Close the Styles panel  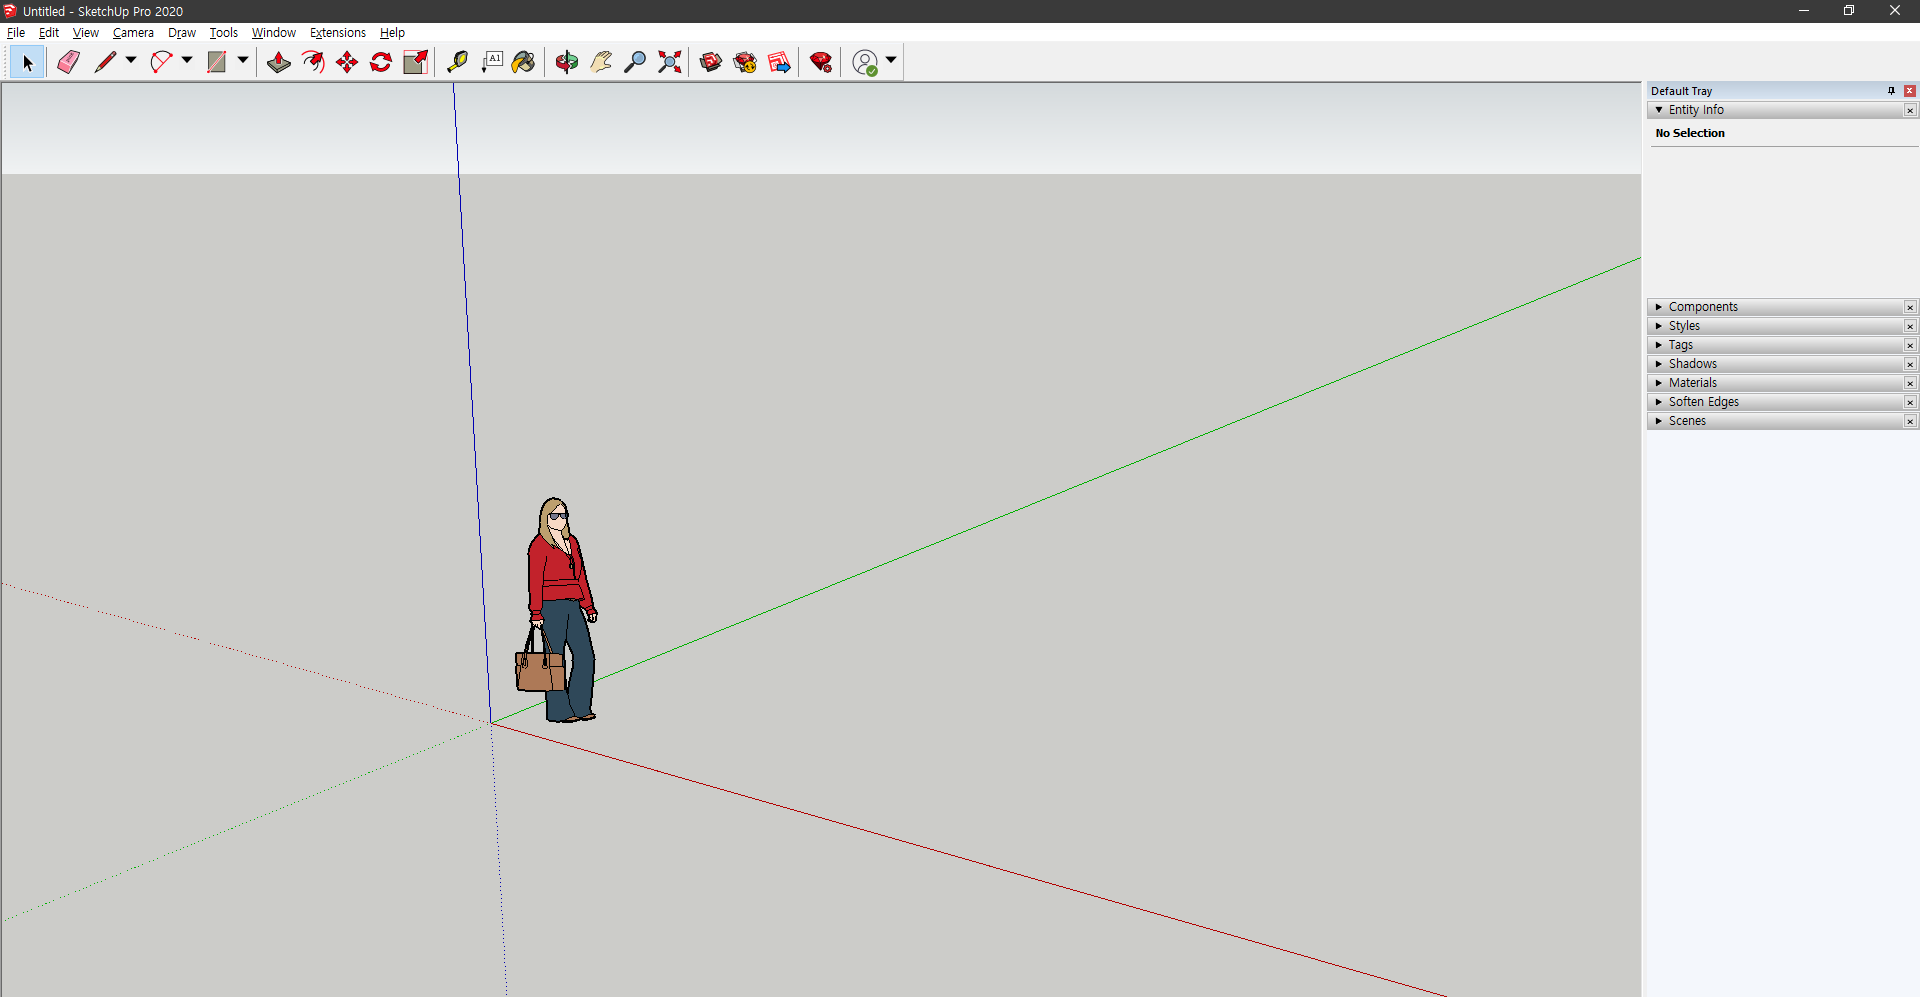pyautogui.click(x=1910, y=326)
